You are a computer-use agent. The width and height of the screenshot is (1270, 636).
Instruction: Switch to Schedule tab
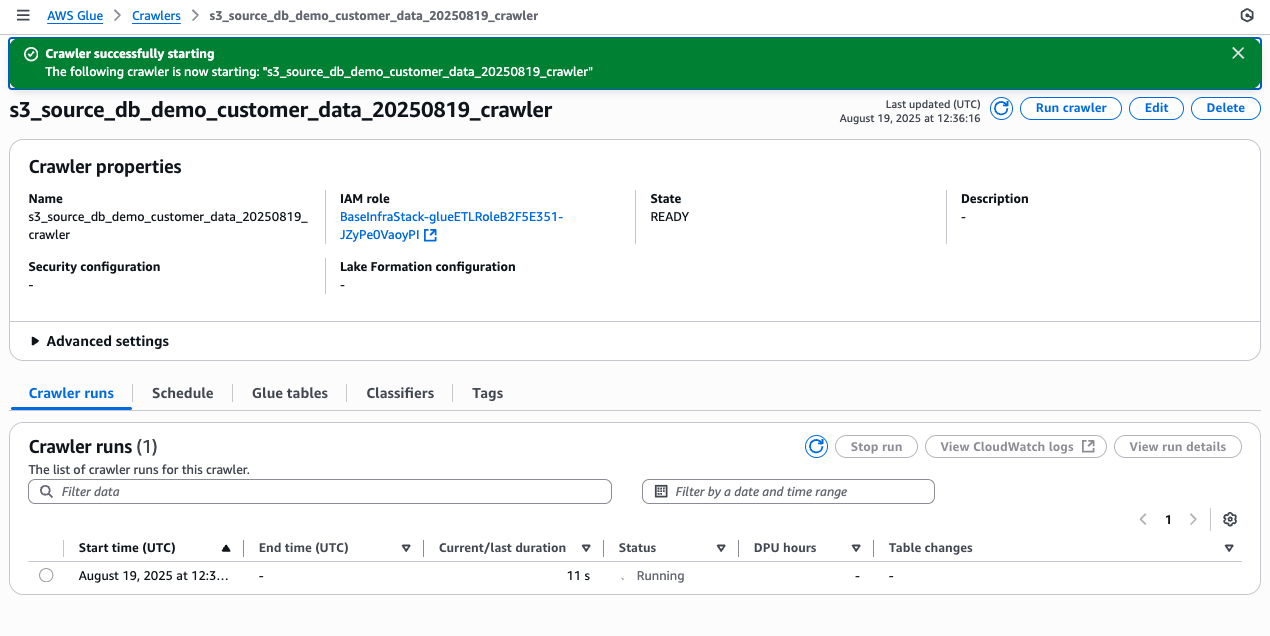click(x=182, y=393)
